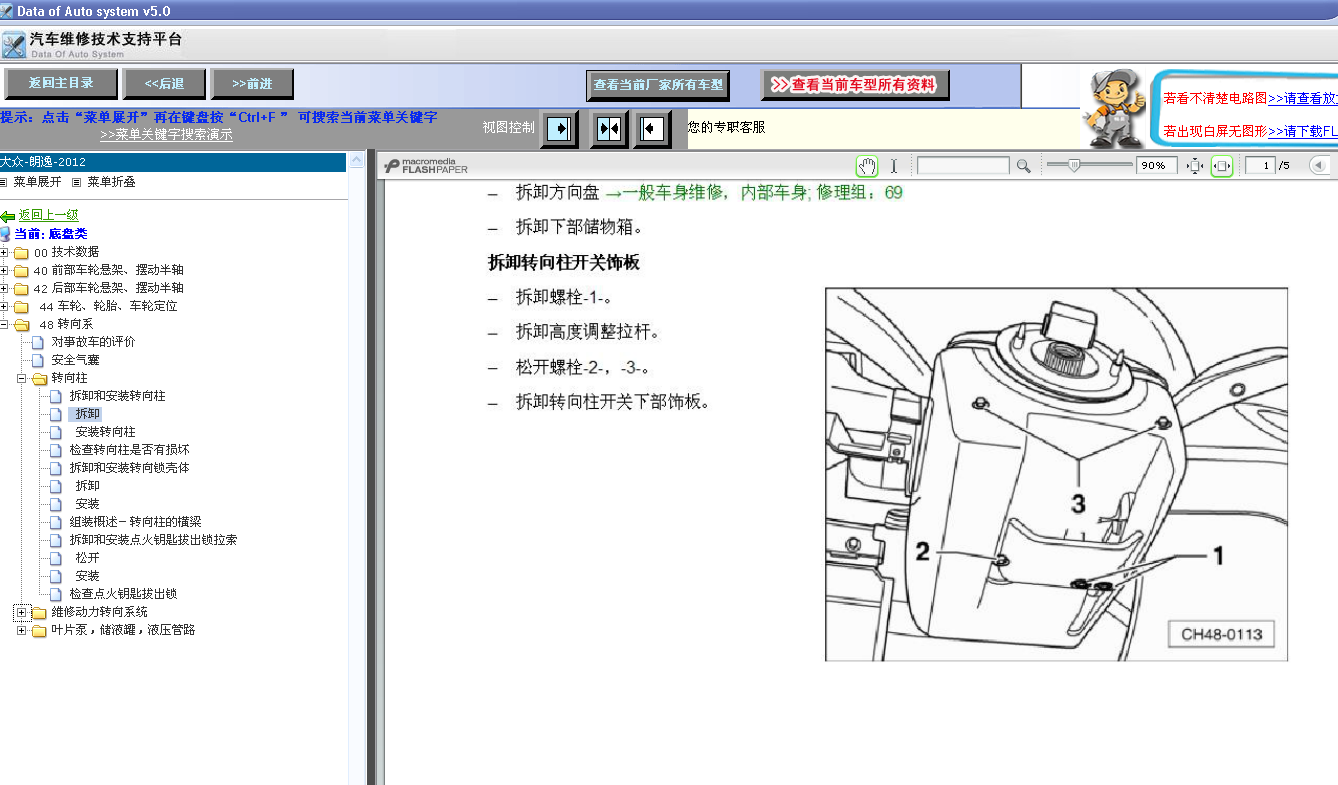Click the green back arrow icon
The width and height of the screenshot is (1338, 785).
[x=8, y=216]
